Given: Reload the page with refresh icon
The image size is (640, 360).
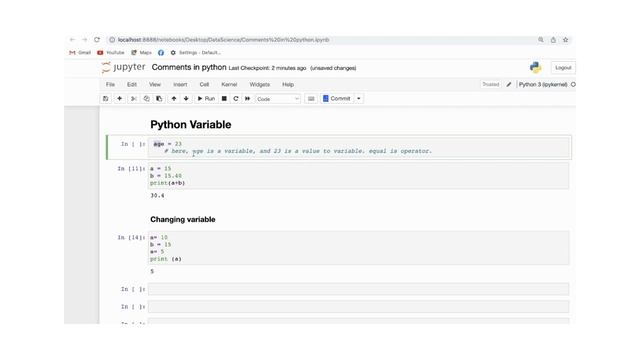Looking at the screenshot, I should click(x=97, y=40).
